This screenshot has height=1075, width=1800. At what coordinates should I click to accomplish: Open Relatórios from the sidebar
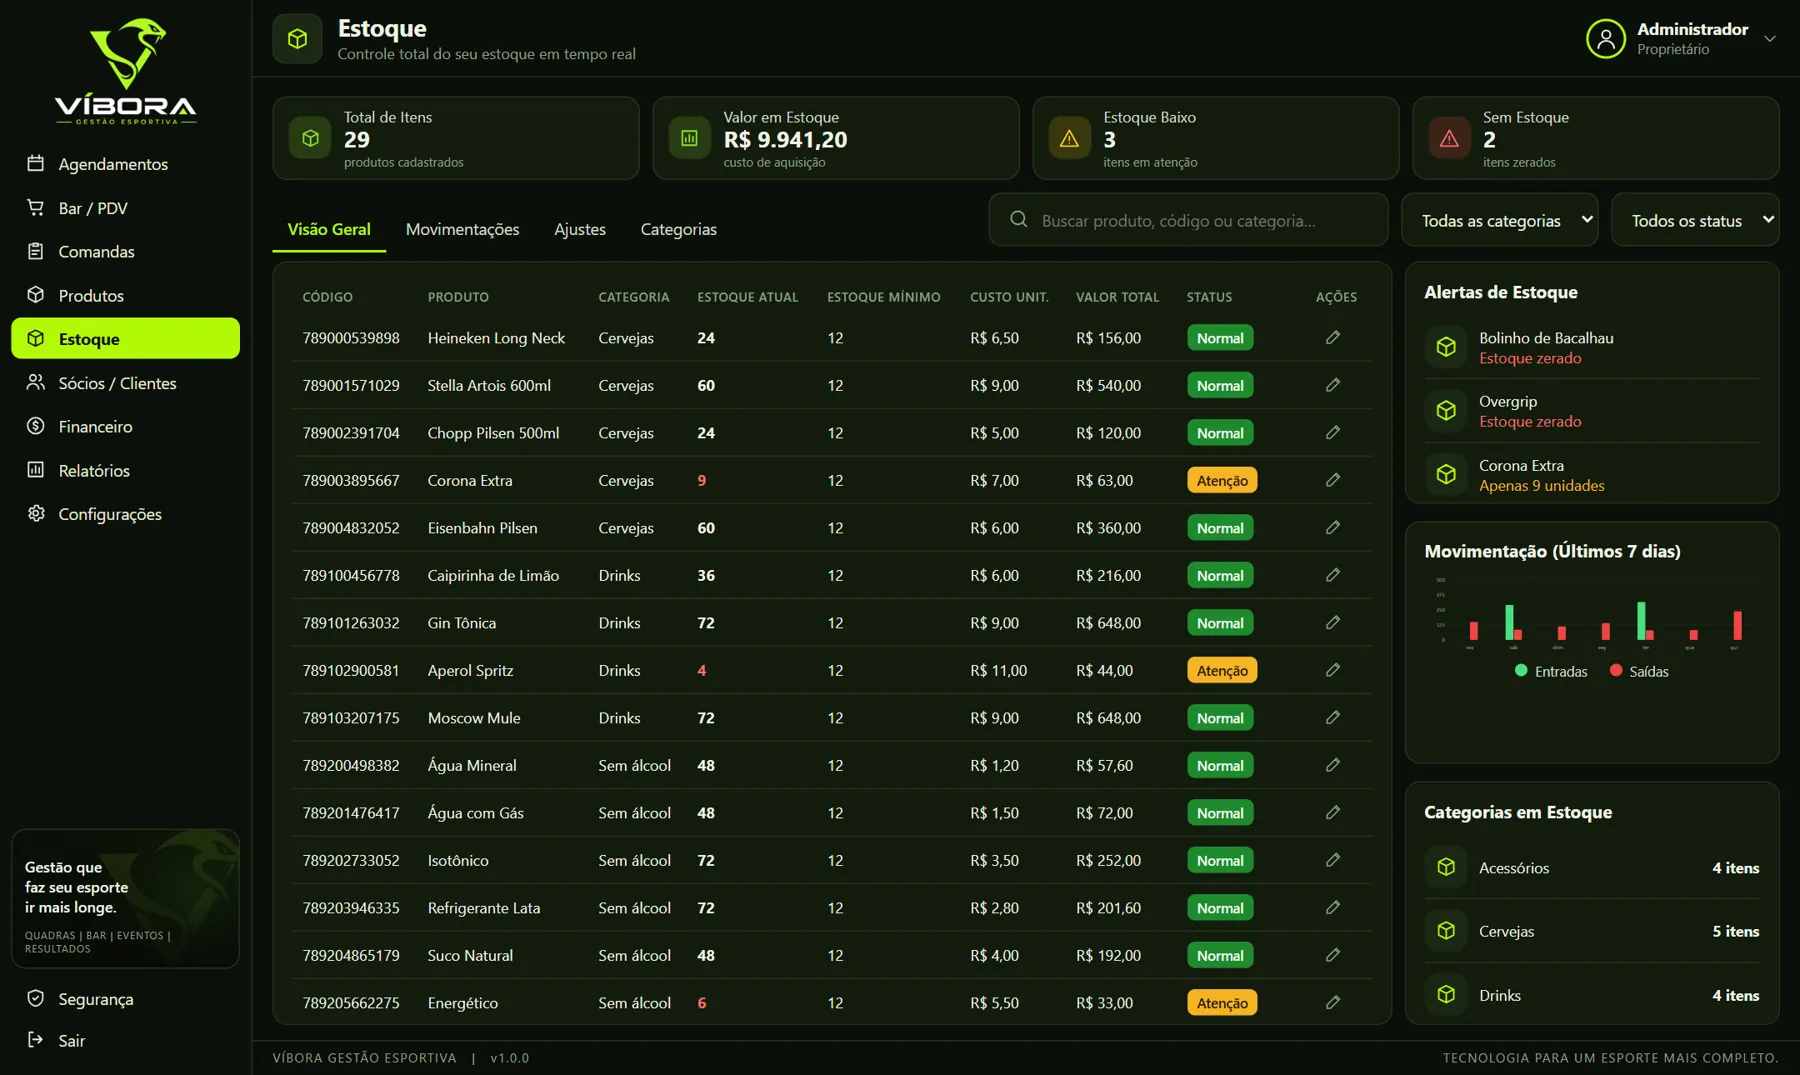click(125, 470)
